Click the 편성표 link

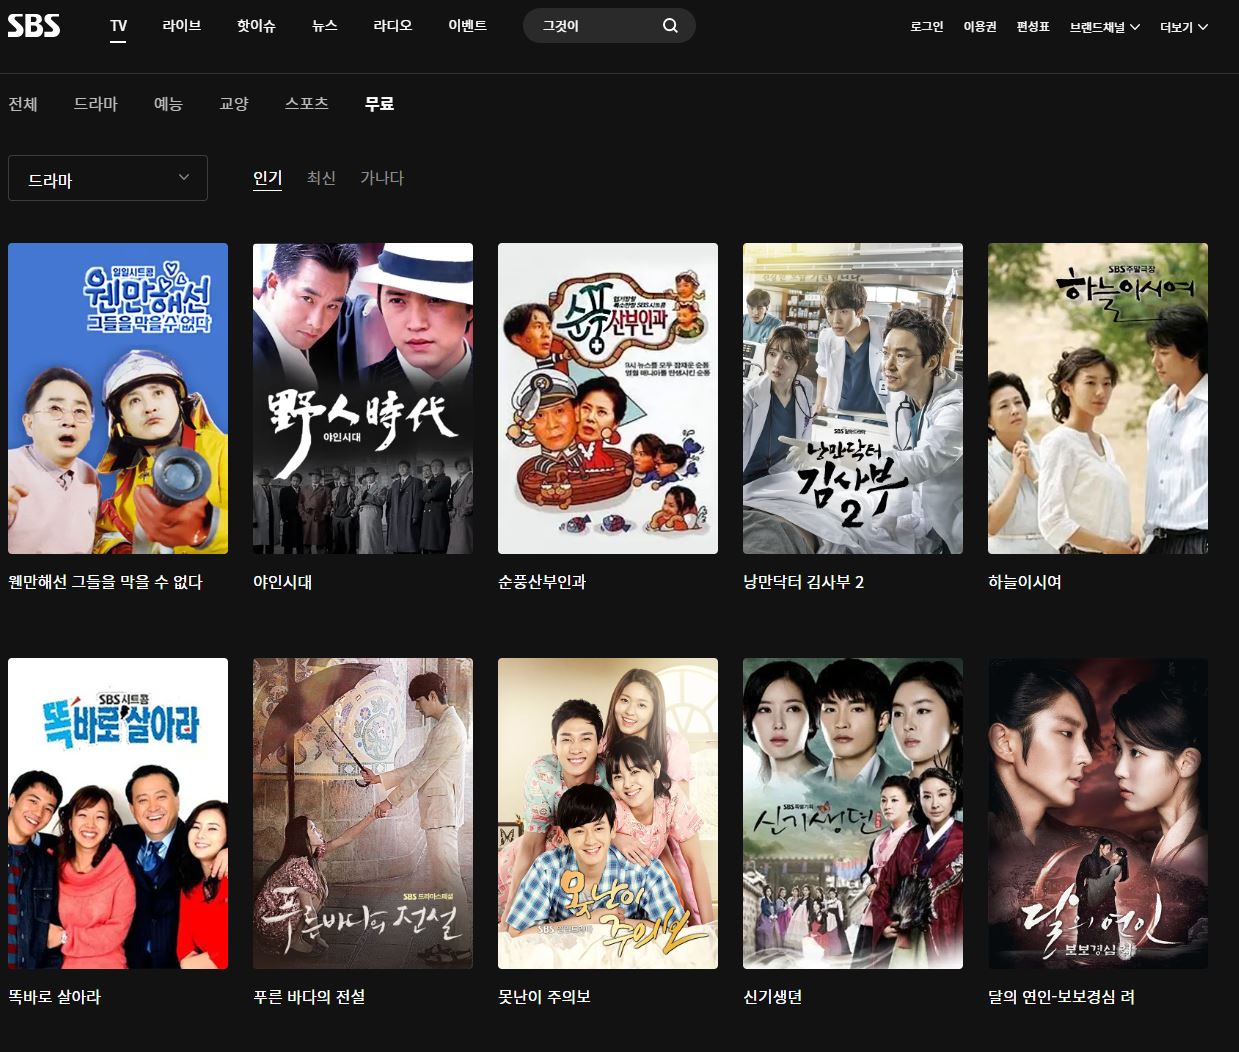tap(1033, 27)
